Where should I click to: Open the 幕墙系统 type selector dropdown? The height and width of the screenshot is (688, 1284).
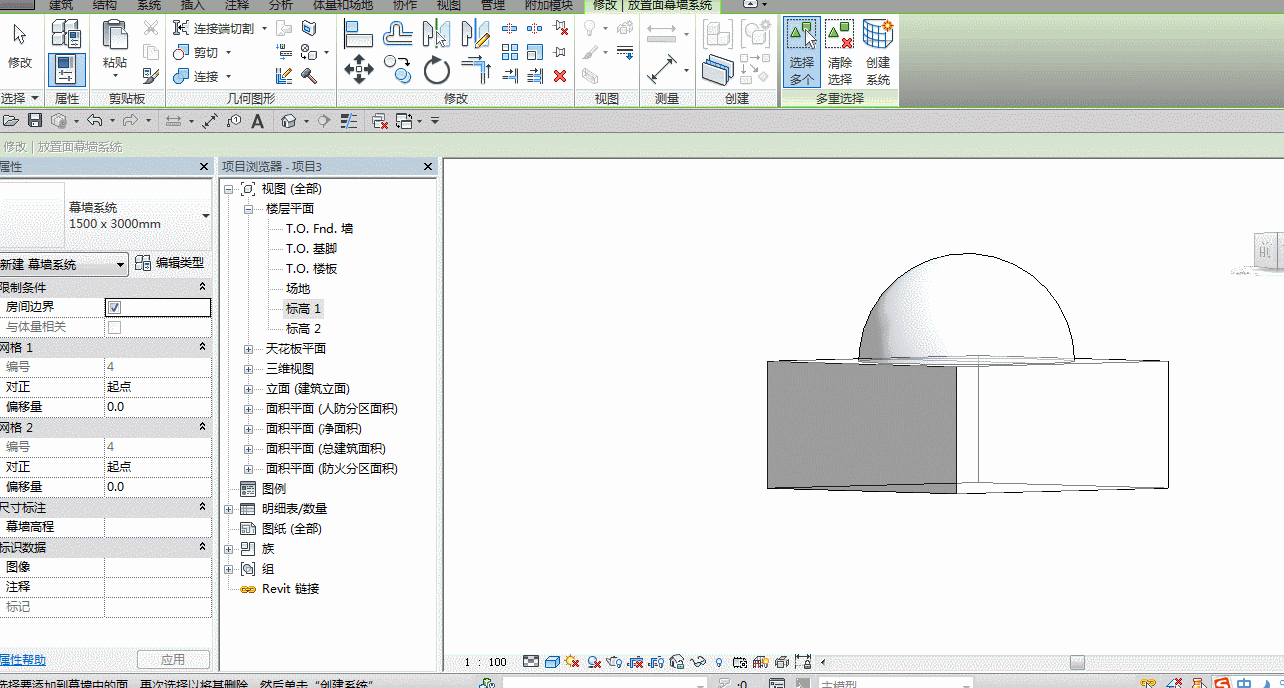tap(206, 216)
